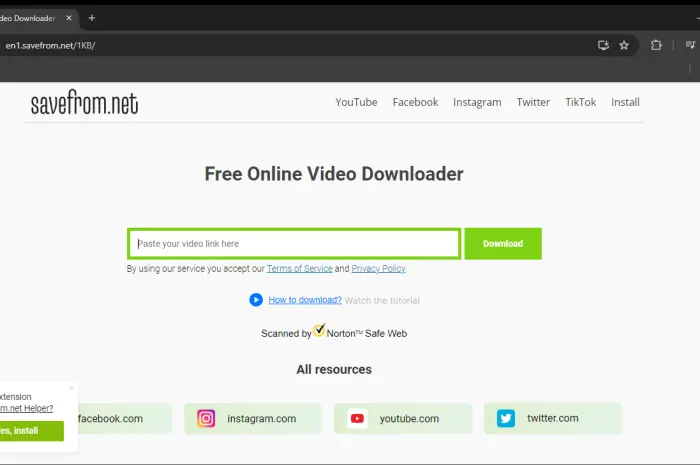The width and height of the screenshot is (700, 465).
Task: Click the 'Free Online Video Downloader' heading
Action: click(334, 174)
